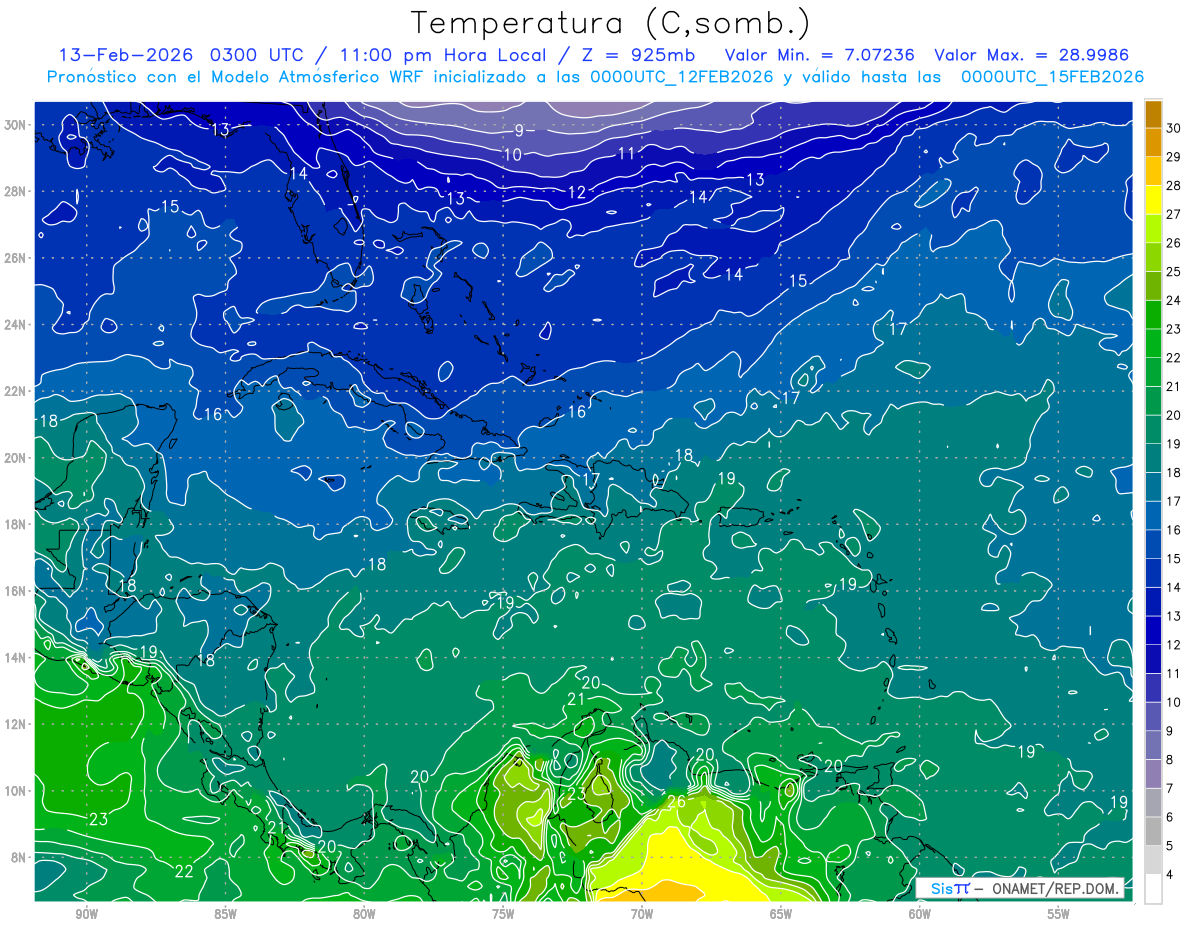
Task: Click the "Valor Max. = 28.9986" text
Action: pos(1032,55)
